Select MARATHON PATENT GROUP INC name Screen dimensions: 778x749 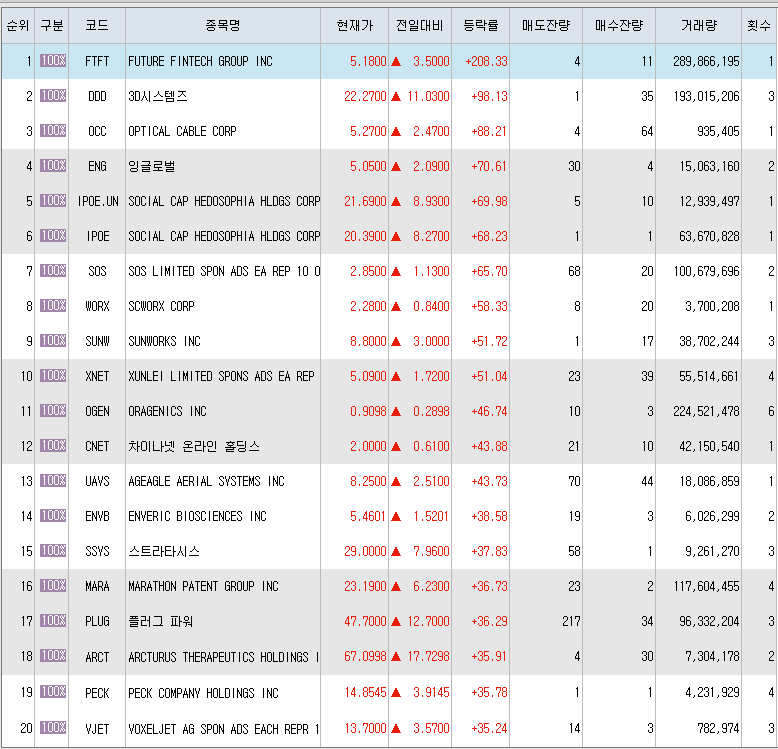[x=203, y=587]
